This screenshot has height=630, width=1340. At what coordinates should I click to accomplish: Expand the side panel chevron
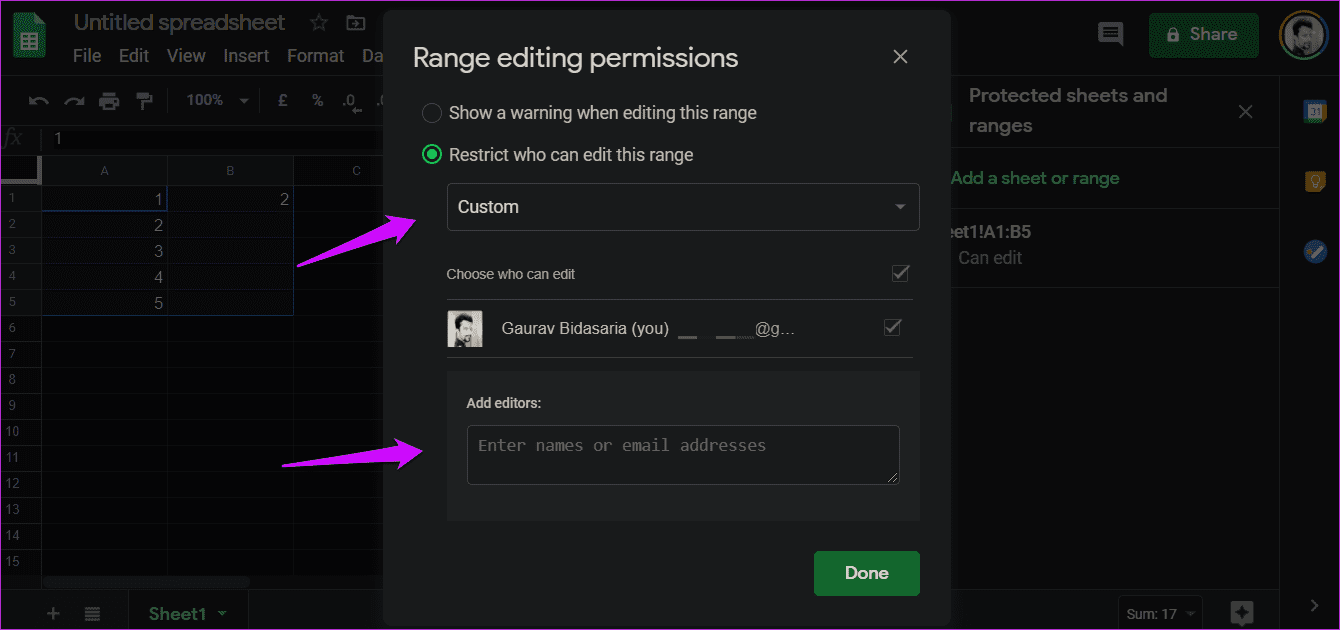(1314, 605)
